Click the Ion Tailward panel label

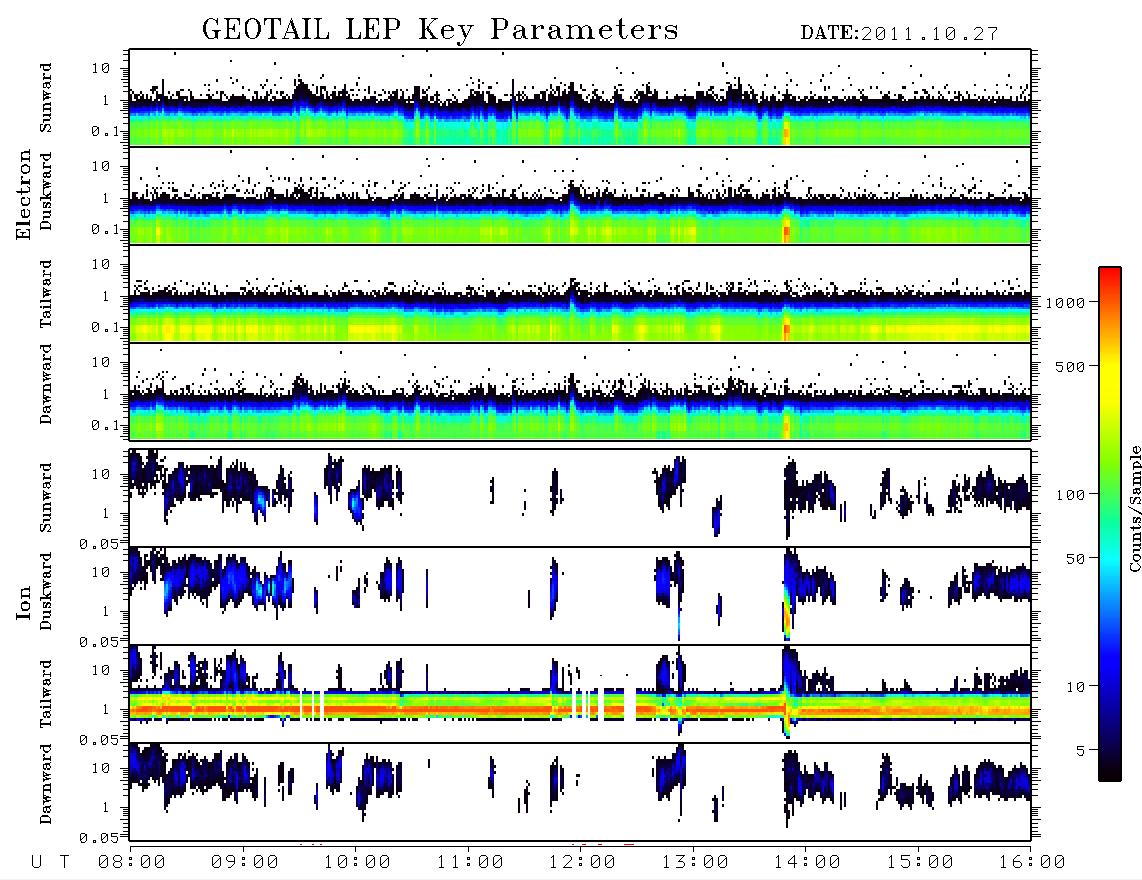pos(46,694)
